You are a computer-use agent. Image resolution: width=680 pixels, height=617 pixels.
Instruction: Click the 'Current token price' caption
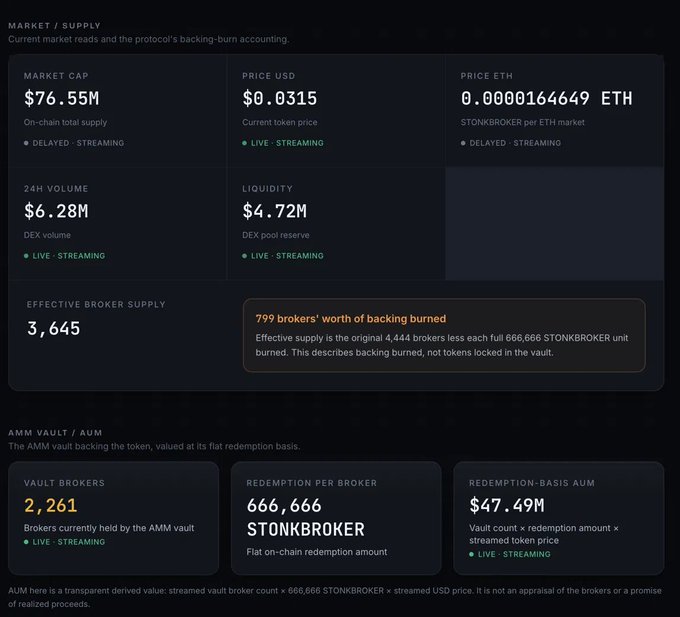[280, 122]
